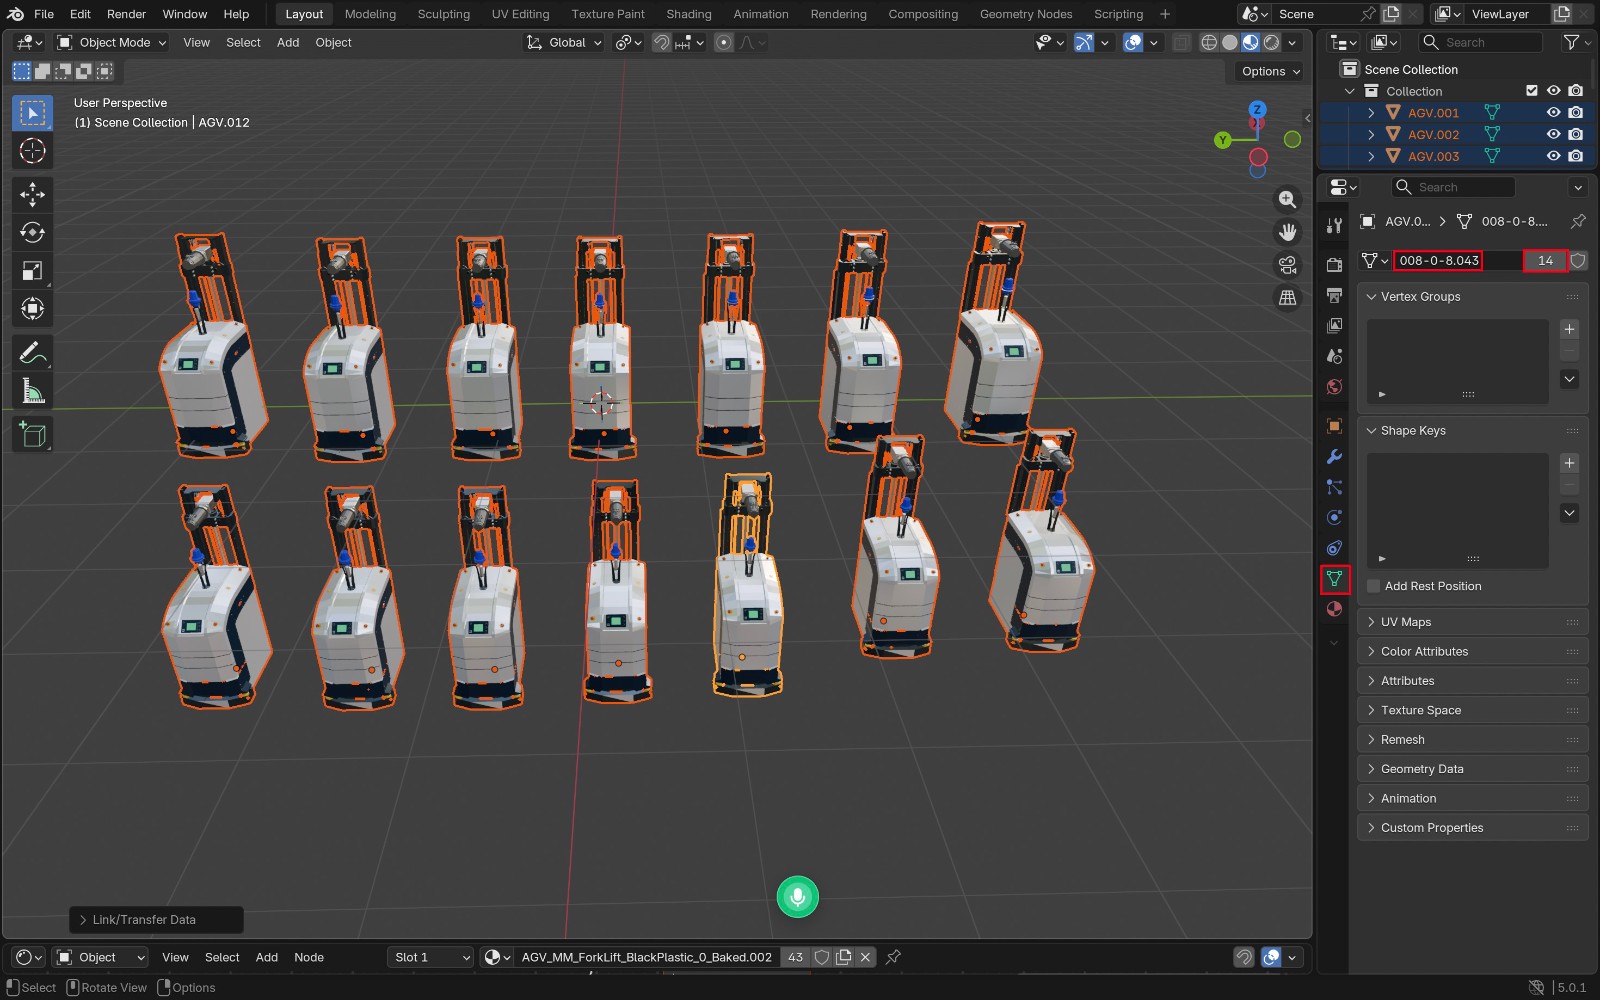
Task: Click the mesh user count 14 button
Action: pos(1545,260)
